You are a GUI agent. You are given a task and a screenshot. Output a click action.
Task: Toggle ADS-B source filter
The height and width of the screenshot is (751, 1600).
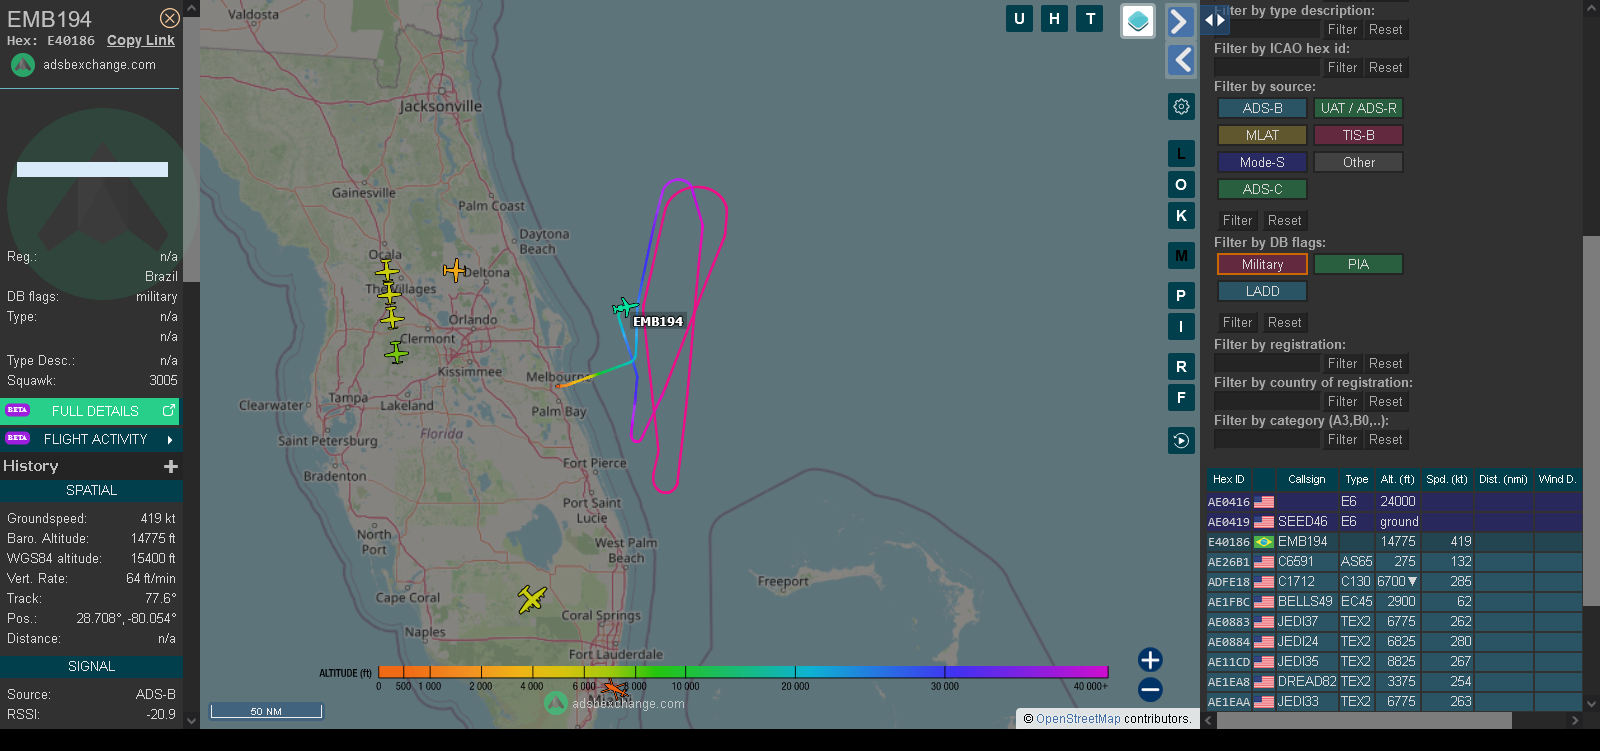(x=1262, y=108)
